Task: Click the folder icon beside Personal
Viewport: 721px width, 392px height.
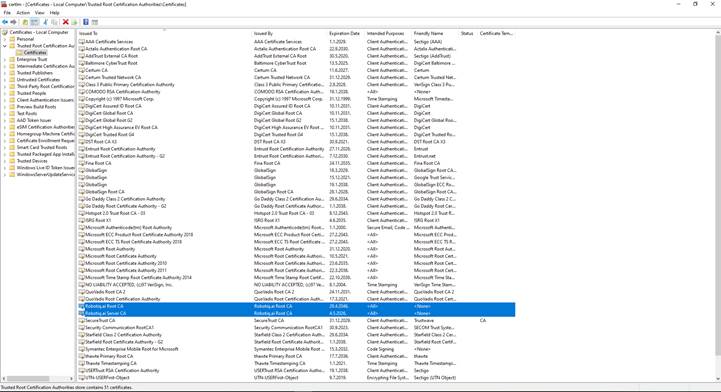Action: [x=12, y=39]
